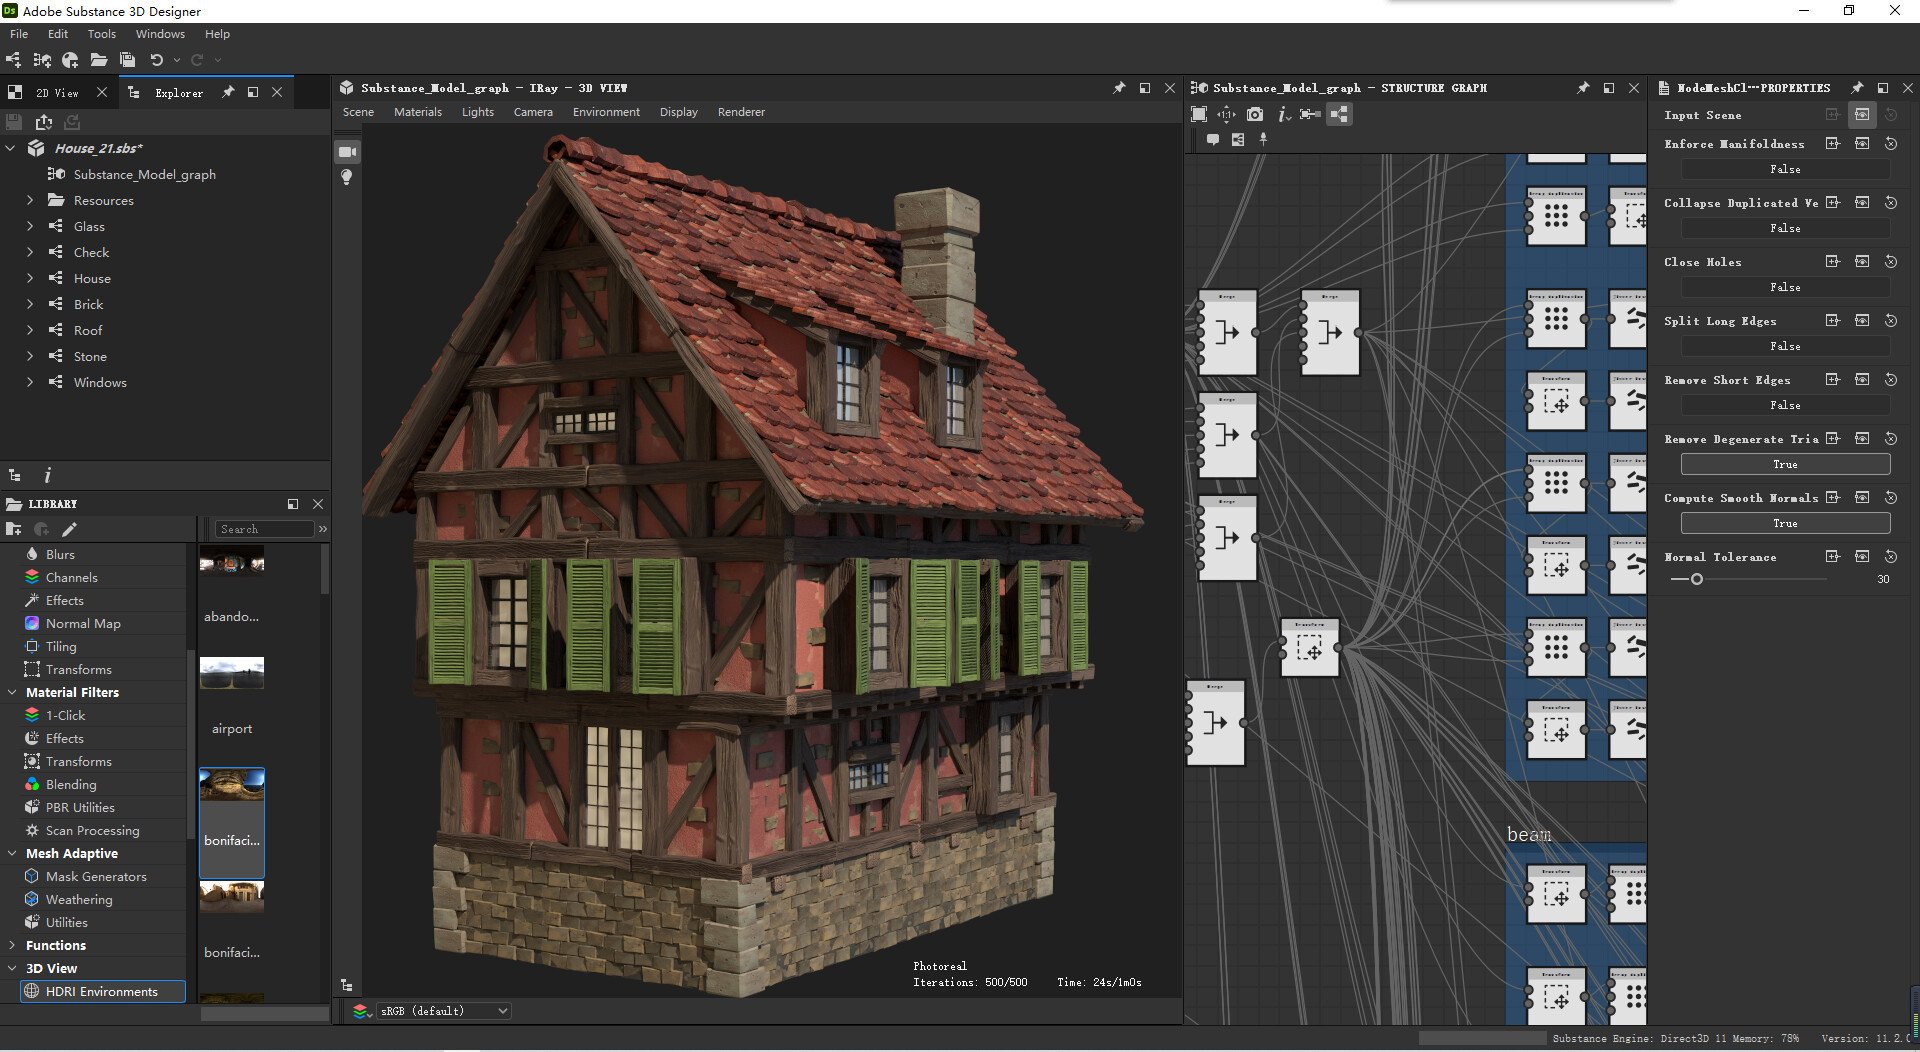This screenshot has height=1052, width=1920.
Task: Click the export icon below the 2D View tab
Action: [x=43, y=121]
